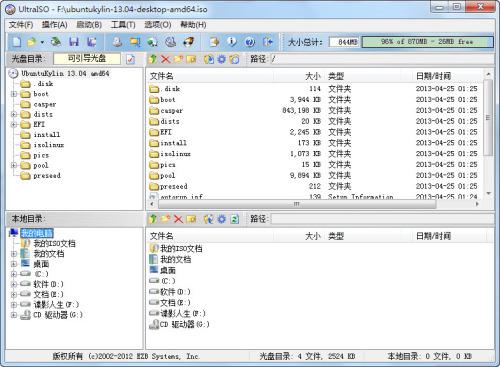Open the 工具(T) menu
The width and height of the screenshot is (500, 367).
point(123,25)
